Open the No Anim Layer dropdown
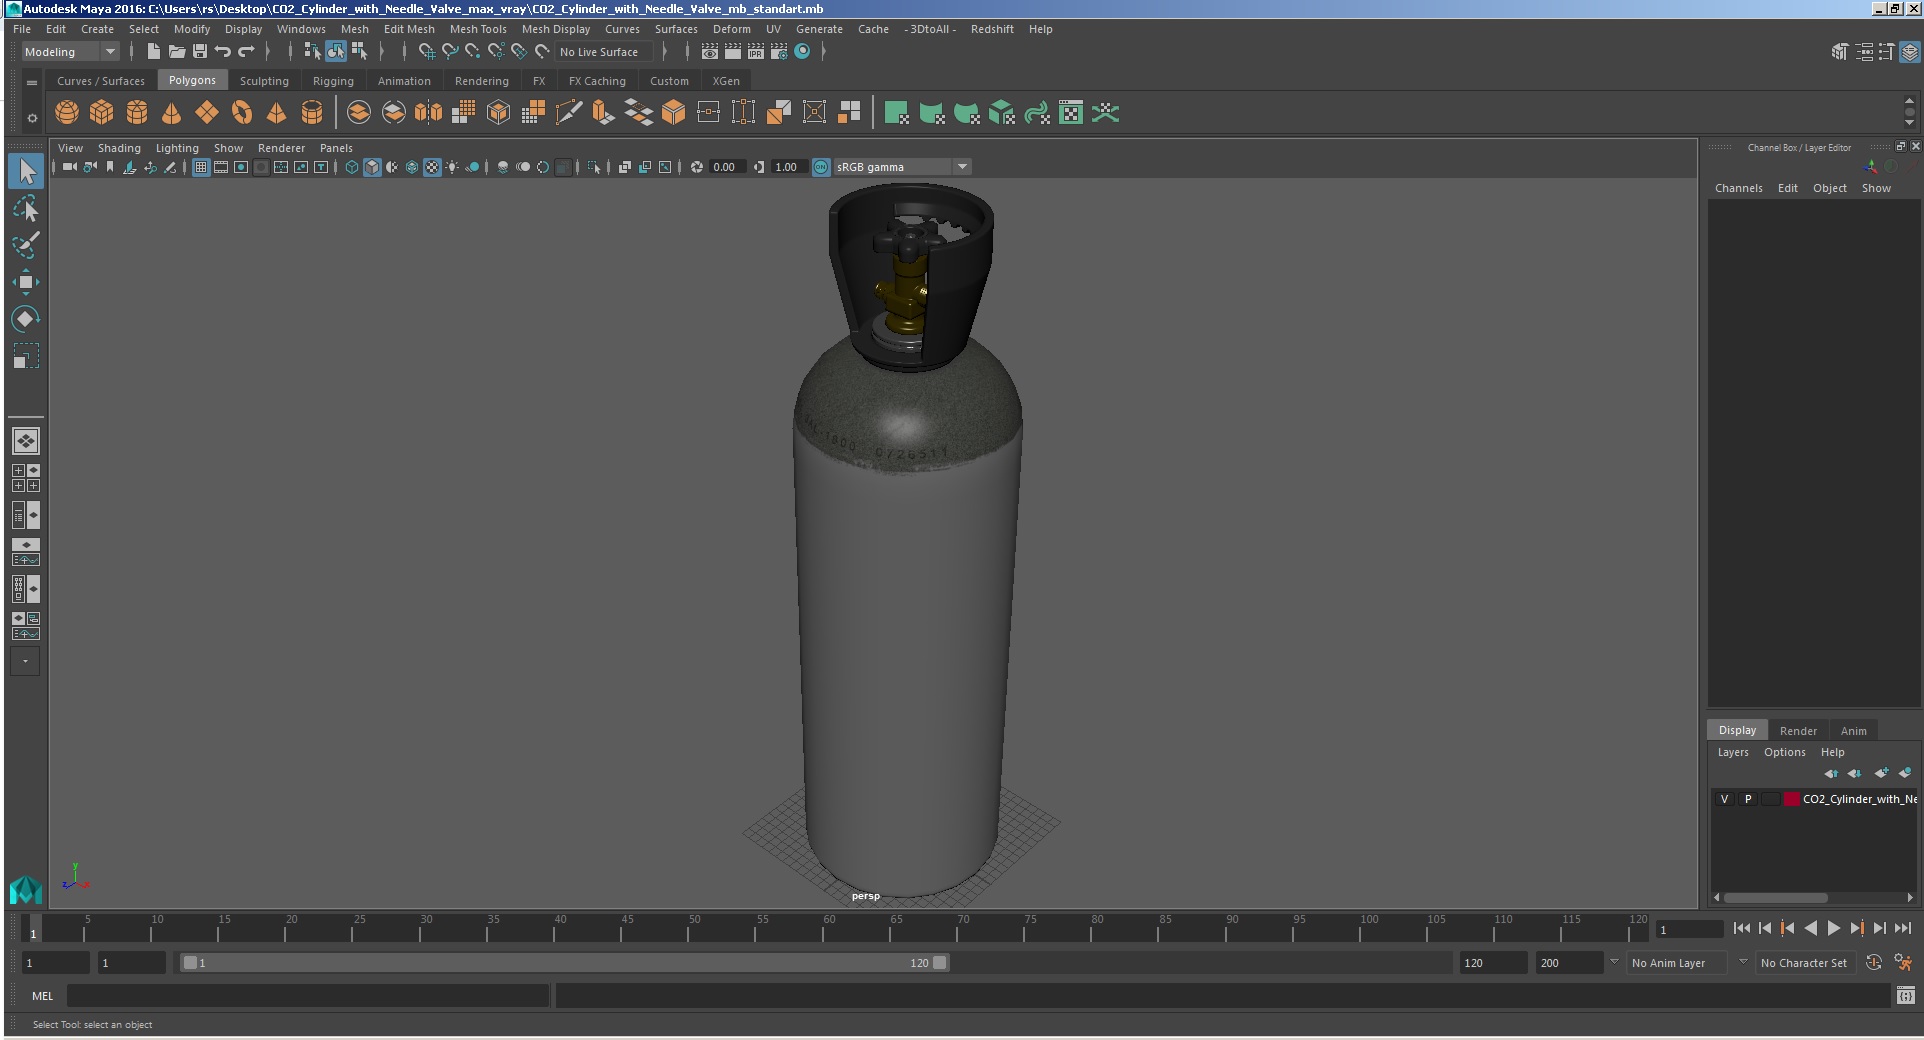Image resolution: width=1924 pixels, height=1040 pixels. (1675, 963)
